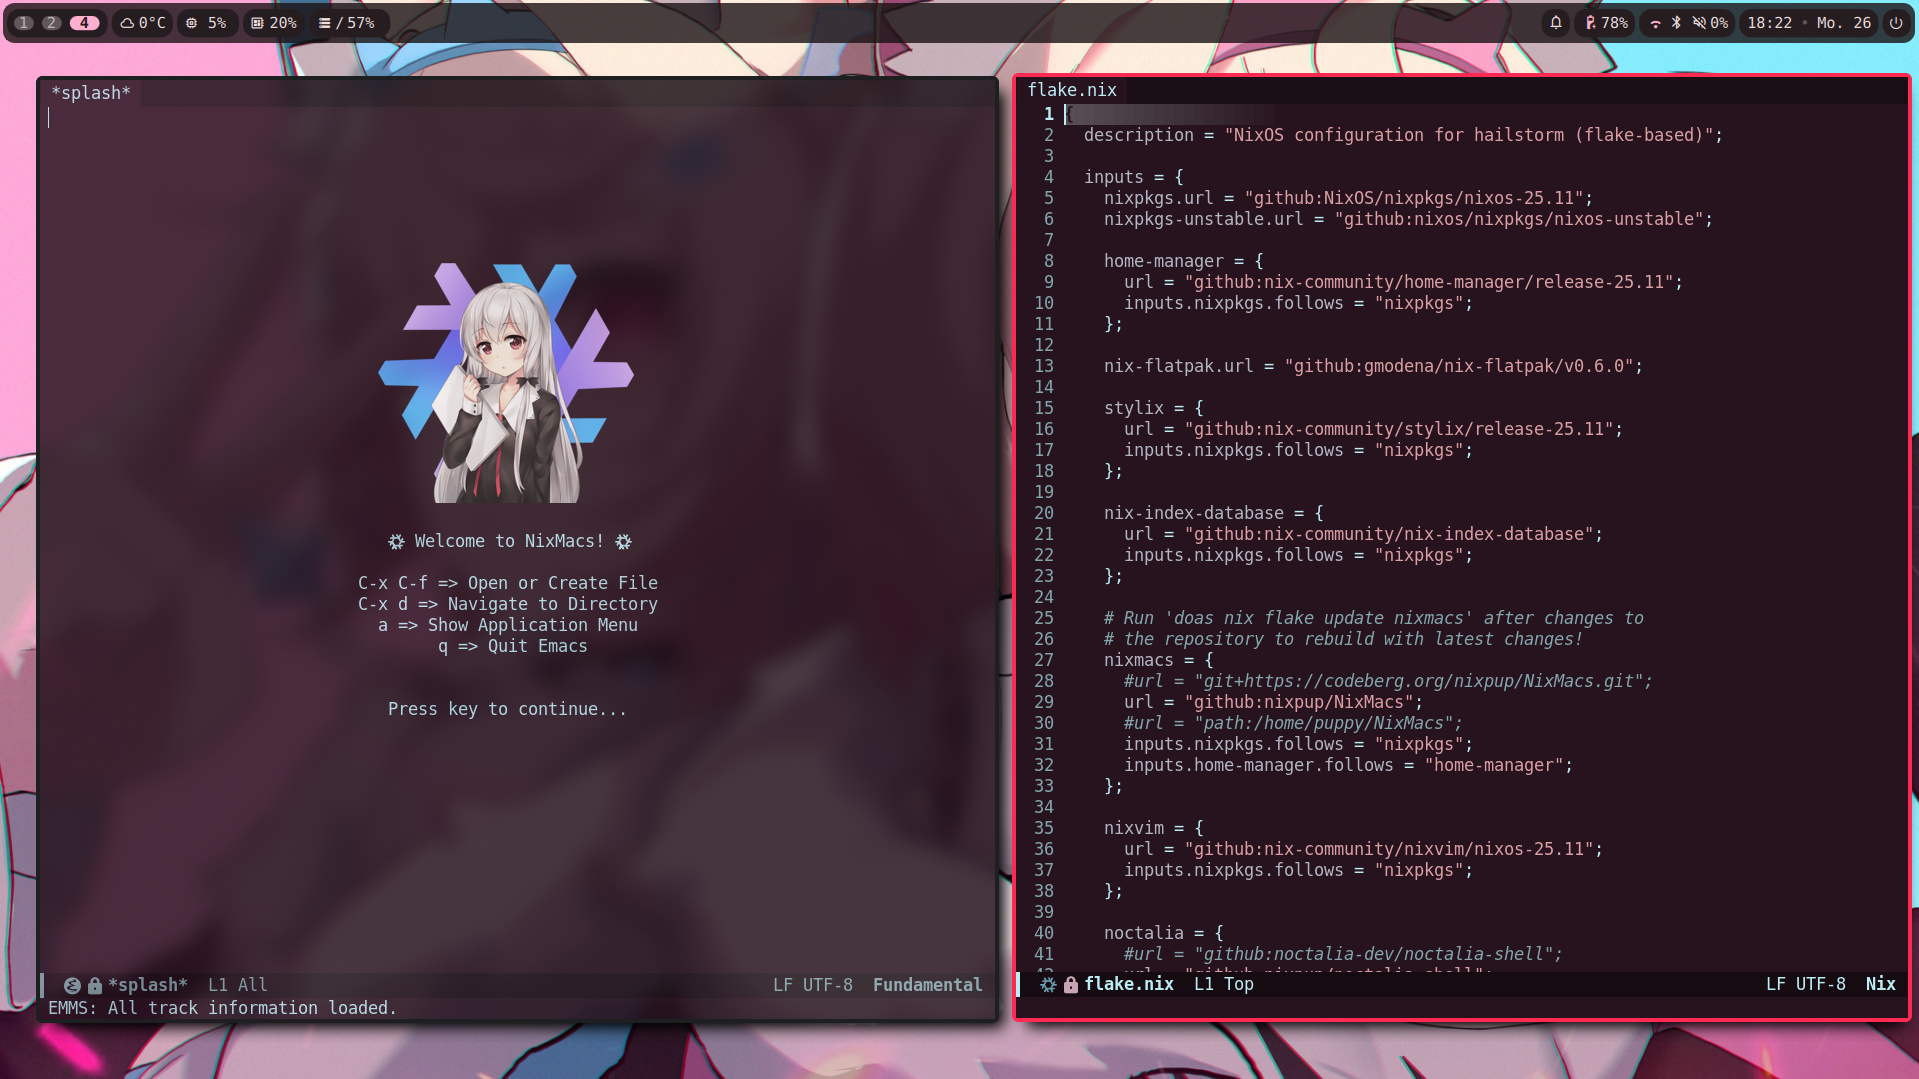Click 'nixmacs = {' on line 27
The width and height of the screenshot is (1919, 1079).
[1159, 659]
